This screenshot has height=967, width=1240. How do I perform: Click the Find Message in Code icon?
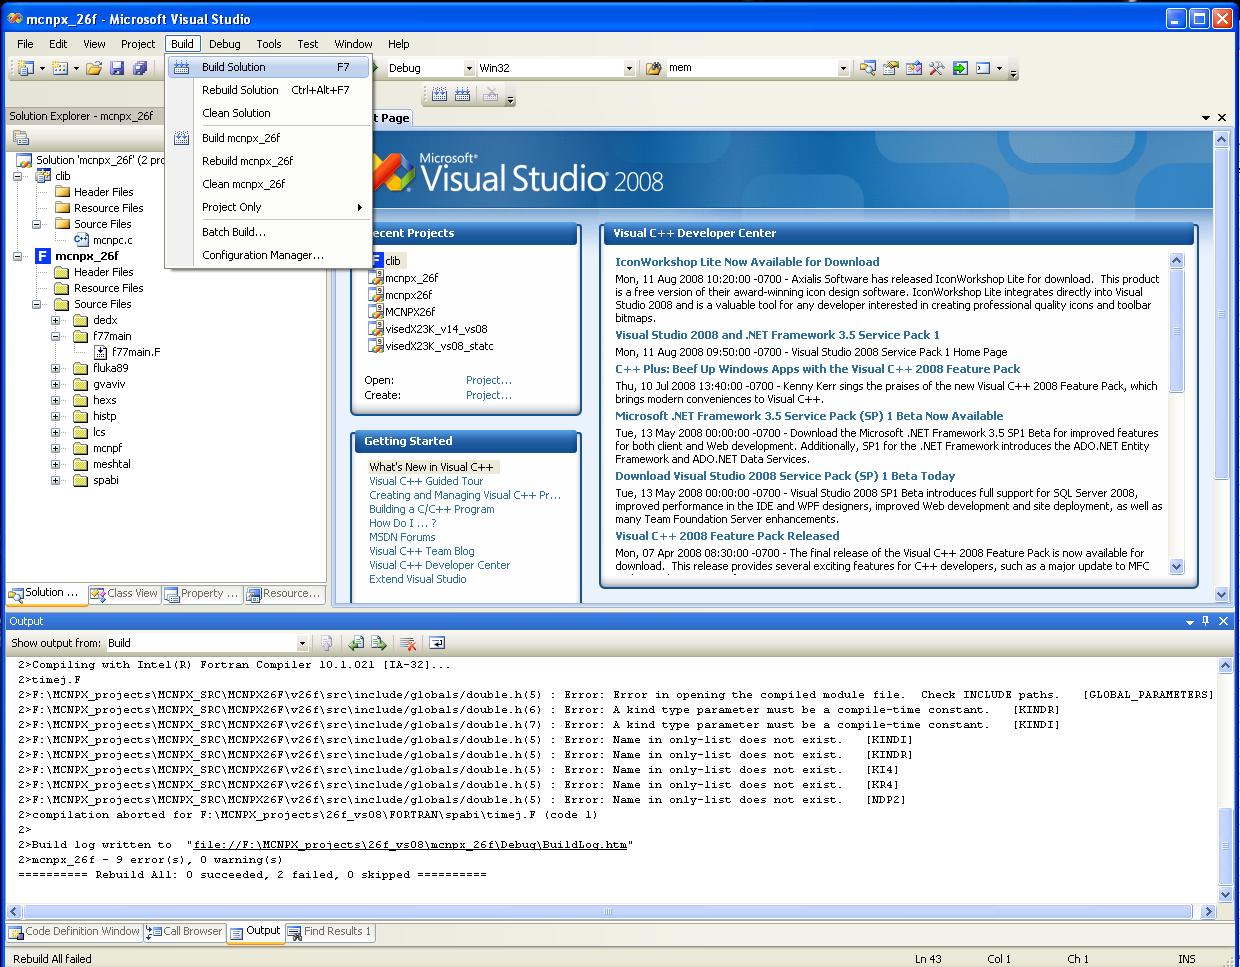point(326,643)
